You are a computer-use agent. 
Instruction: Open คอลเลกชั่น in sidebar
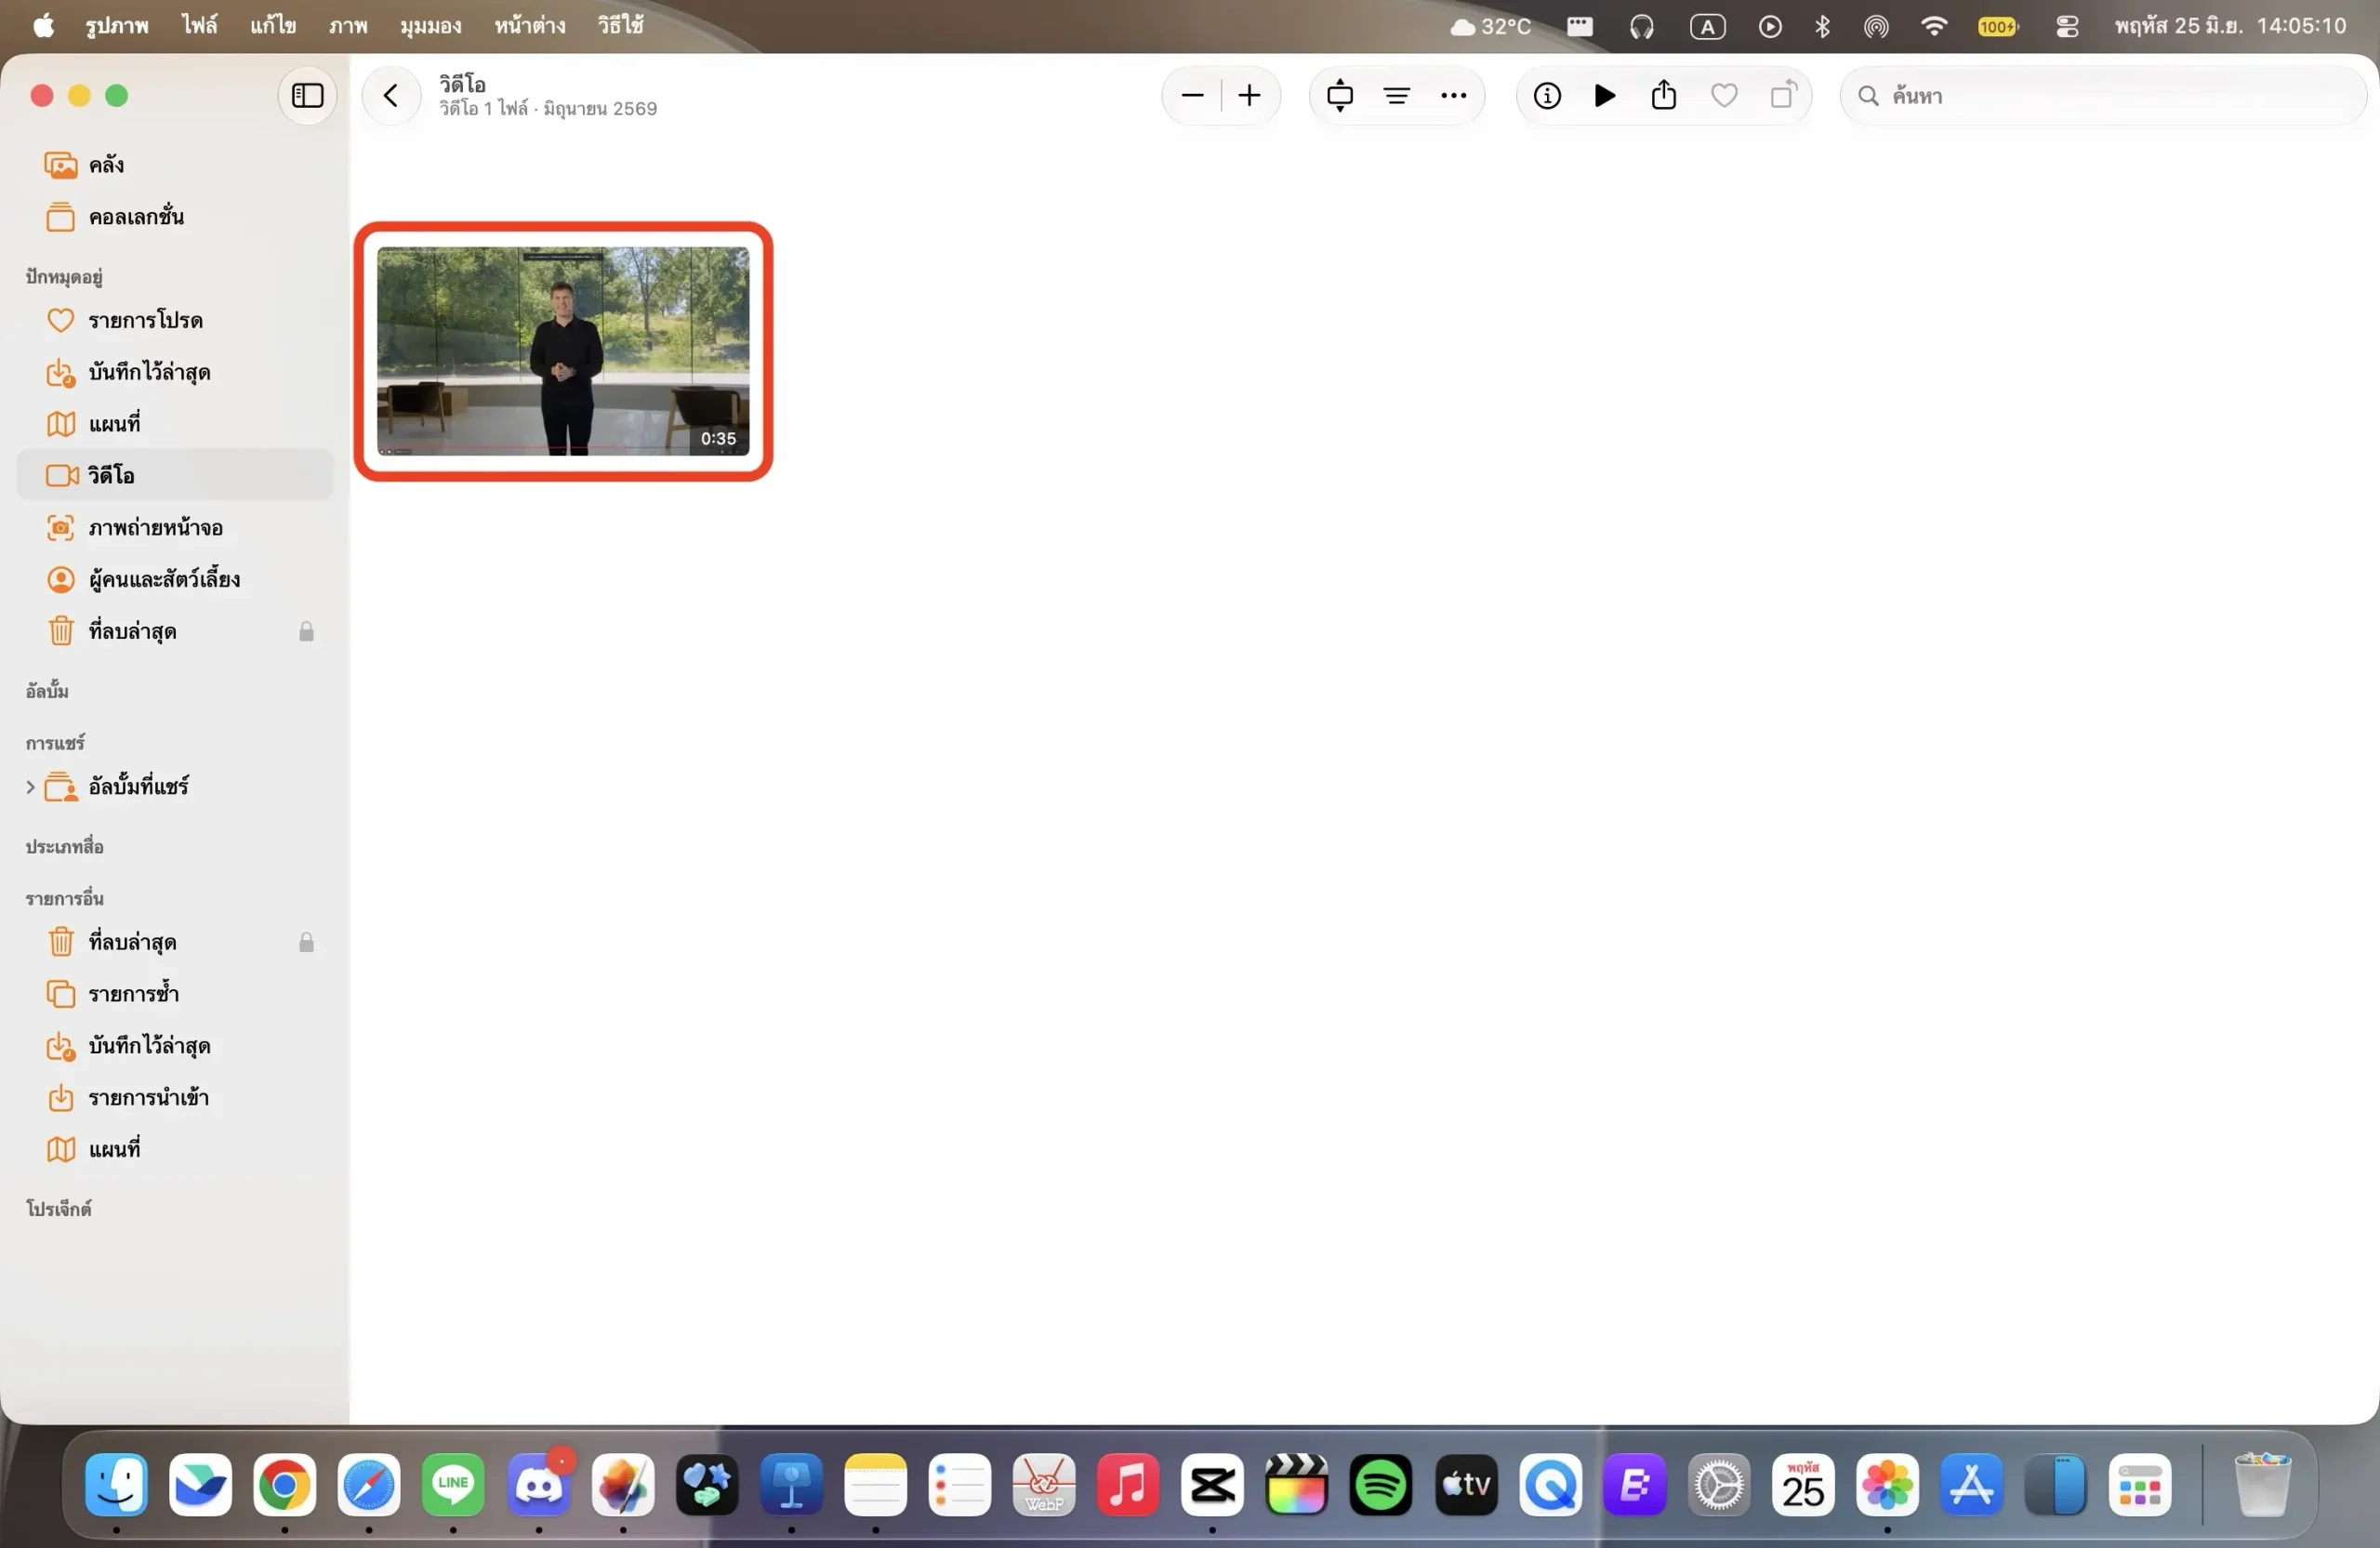pyautogui.click(x=175, y=217)
